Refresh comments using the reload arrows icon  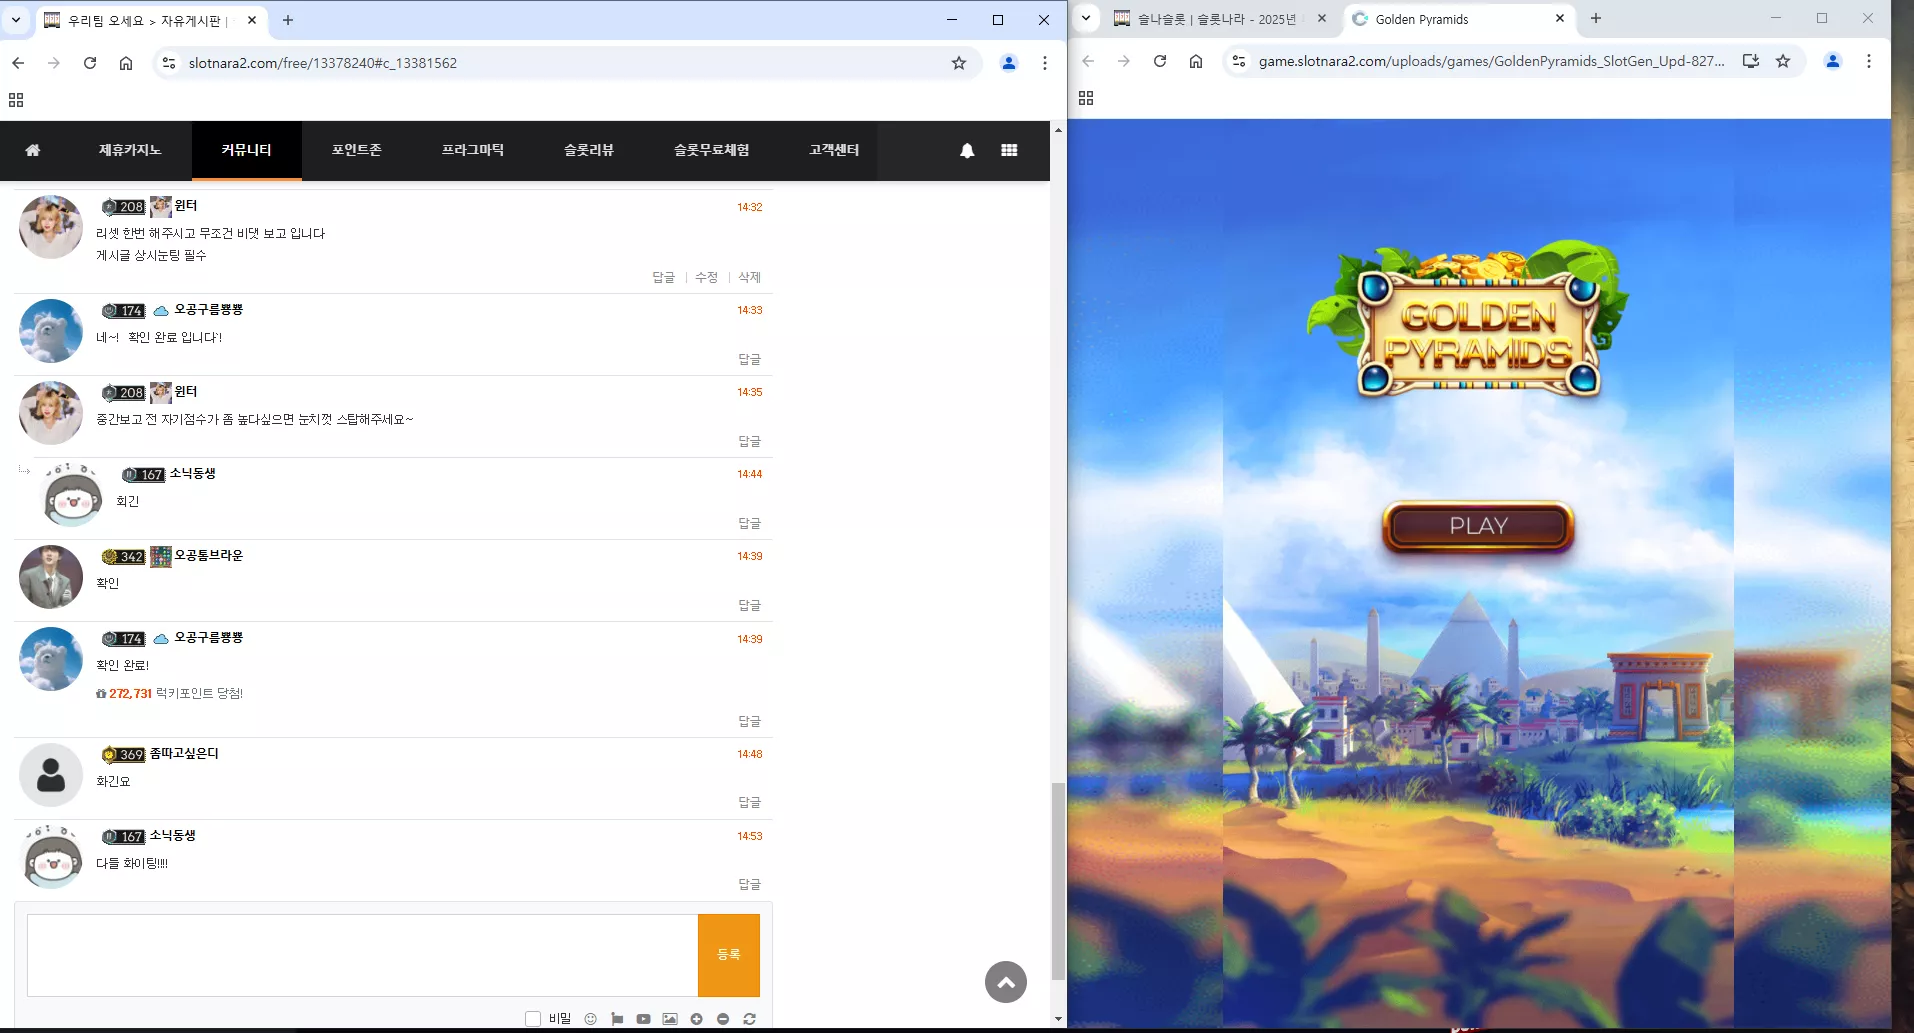point(749,1019)
